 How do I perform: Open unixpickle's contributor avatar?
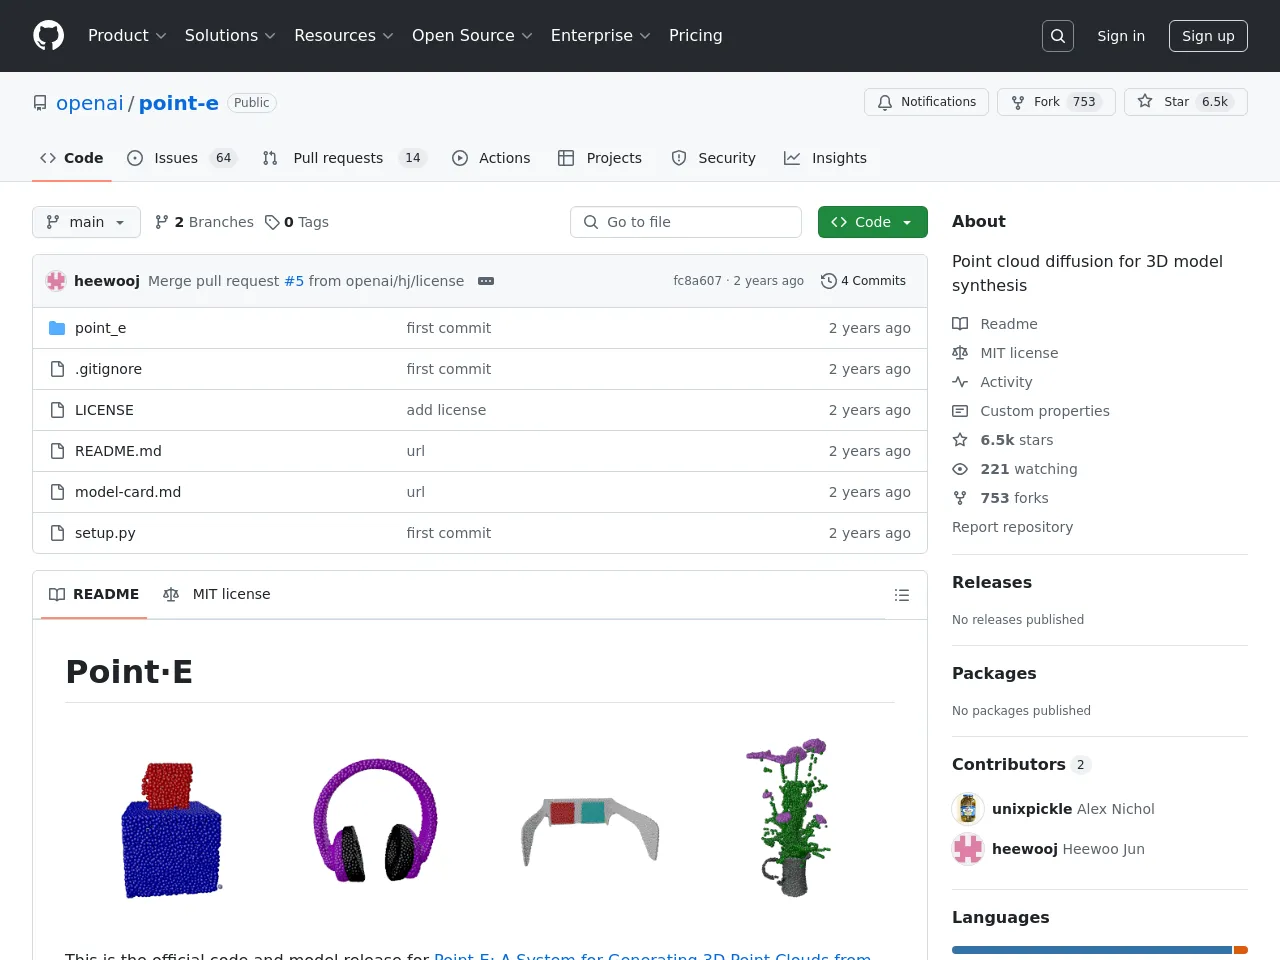pyautogui.click(x=967, y=809)
